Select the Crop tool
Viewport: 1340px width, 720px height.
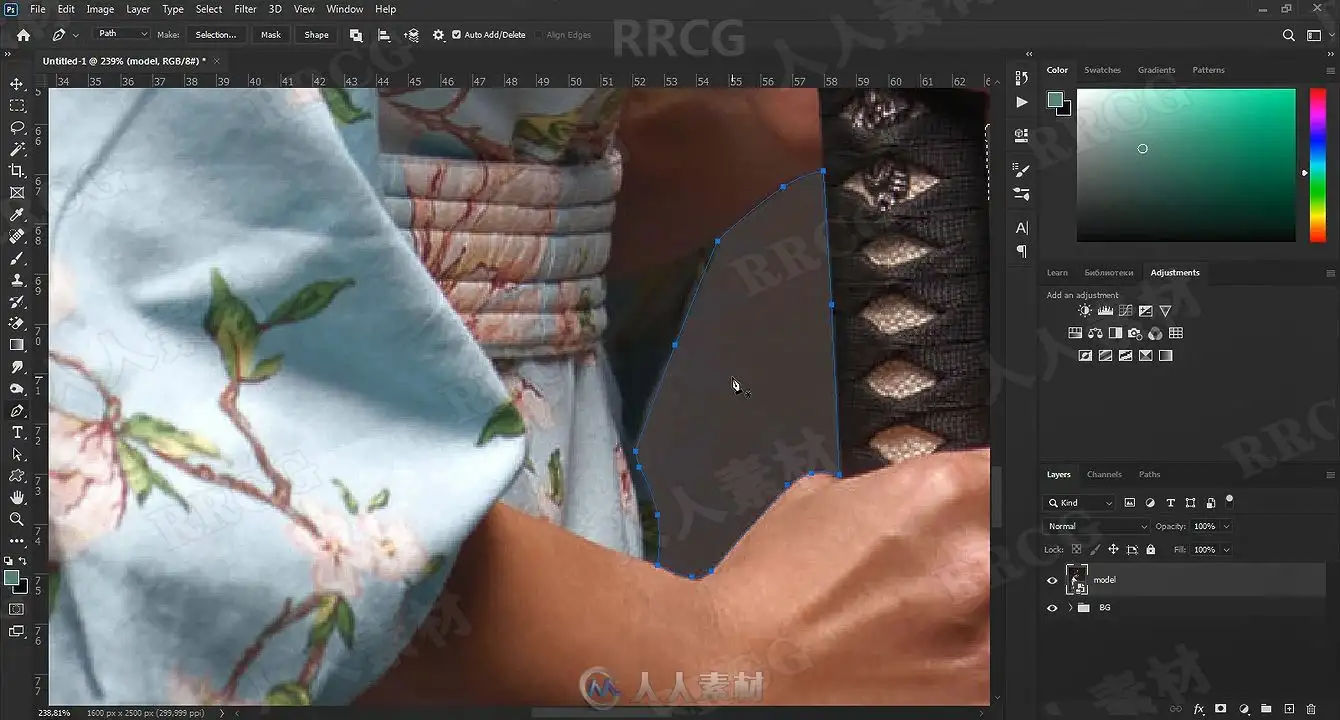click(x=17, y=171)
